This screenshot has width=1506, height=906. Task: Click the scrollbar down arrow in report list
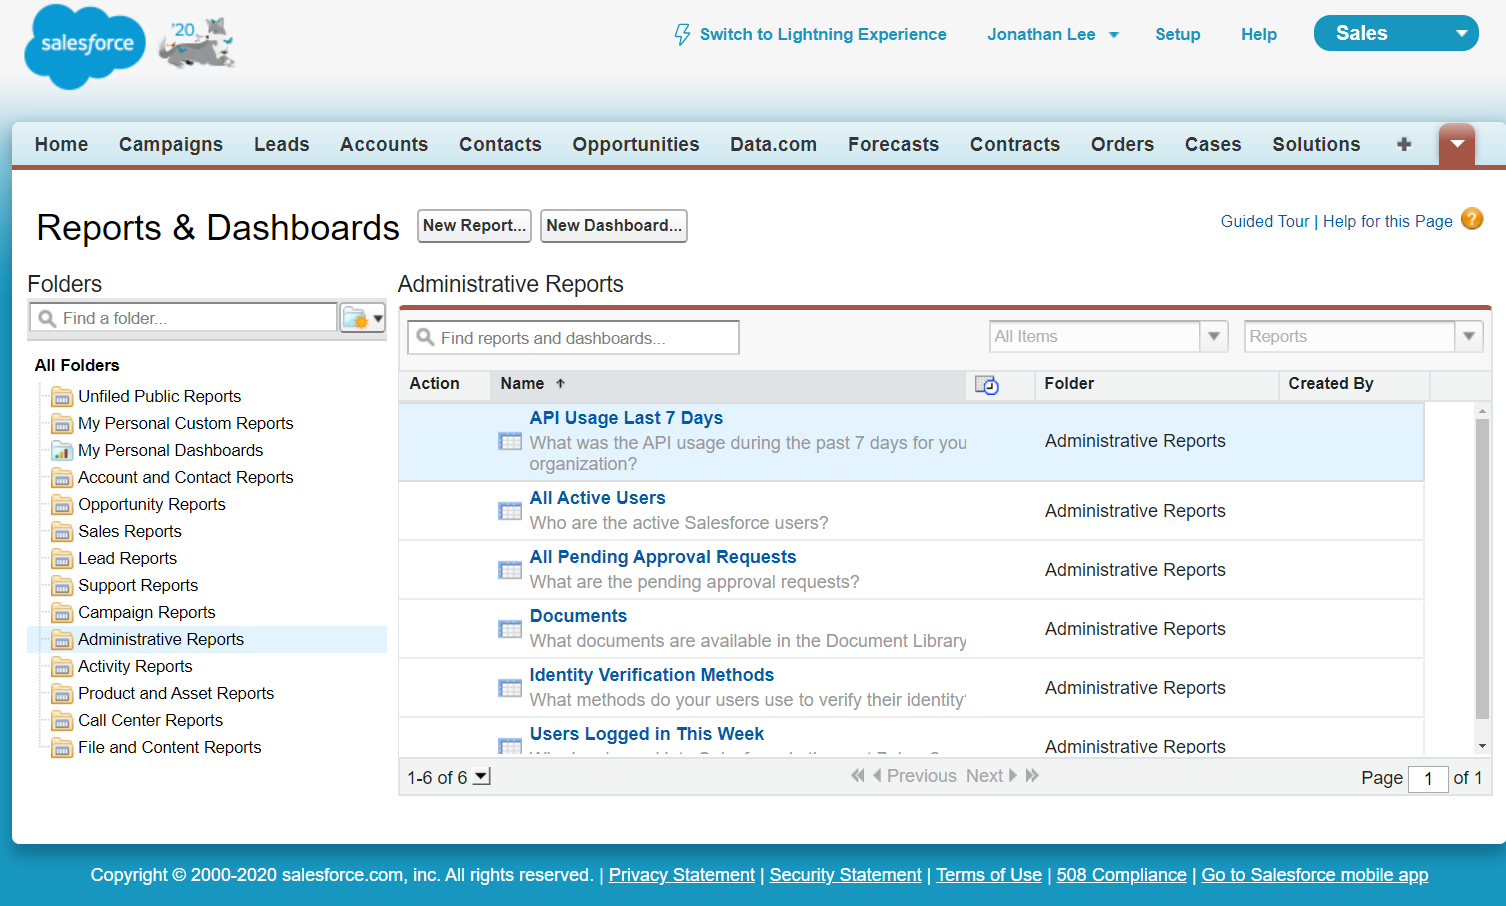pos(1482,747)
